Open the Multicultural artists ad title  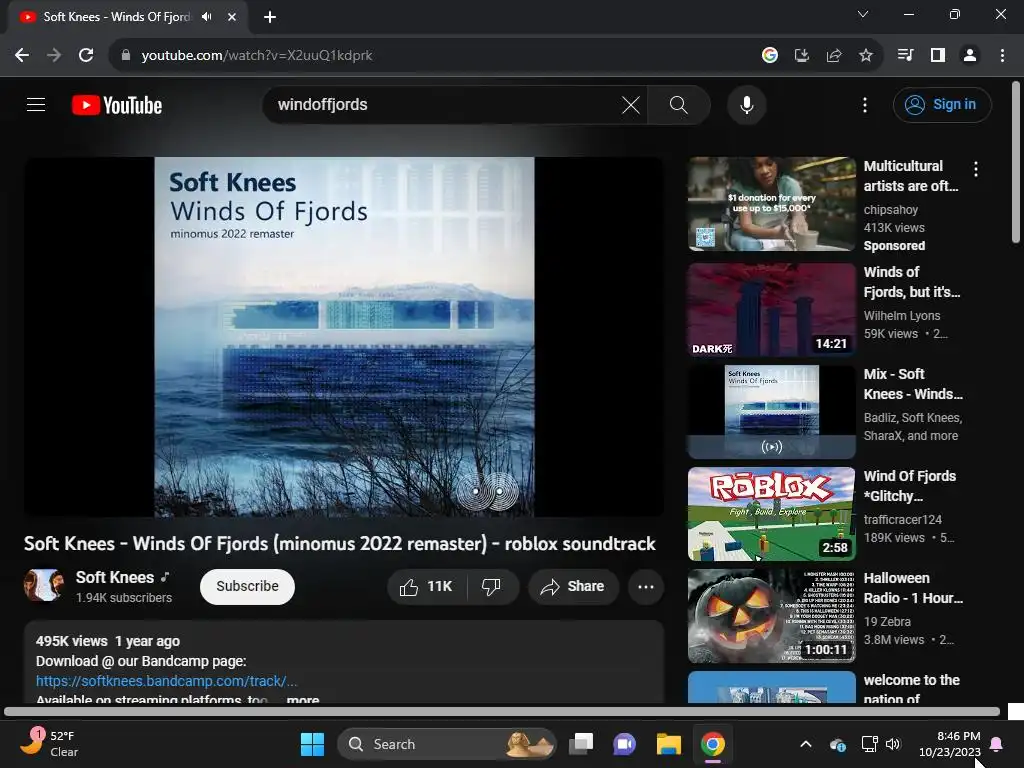coord(911,176)
